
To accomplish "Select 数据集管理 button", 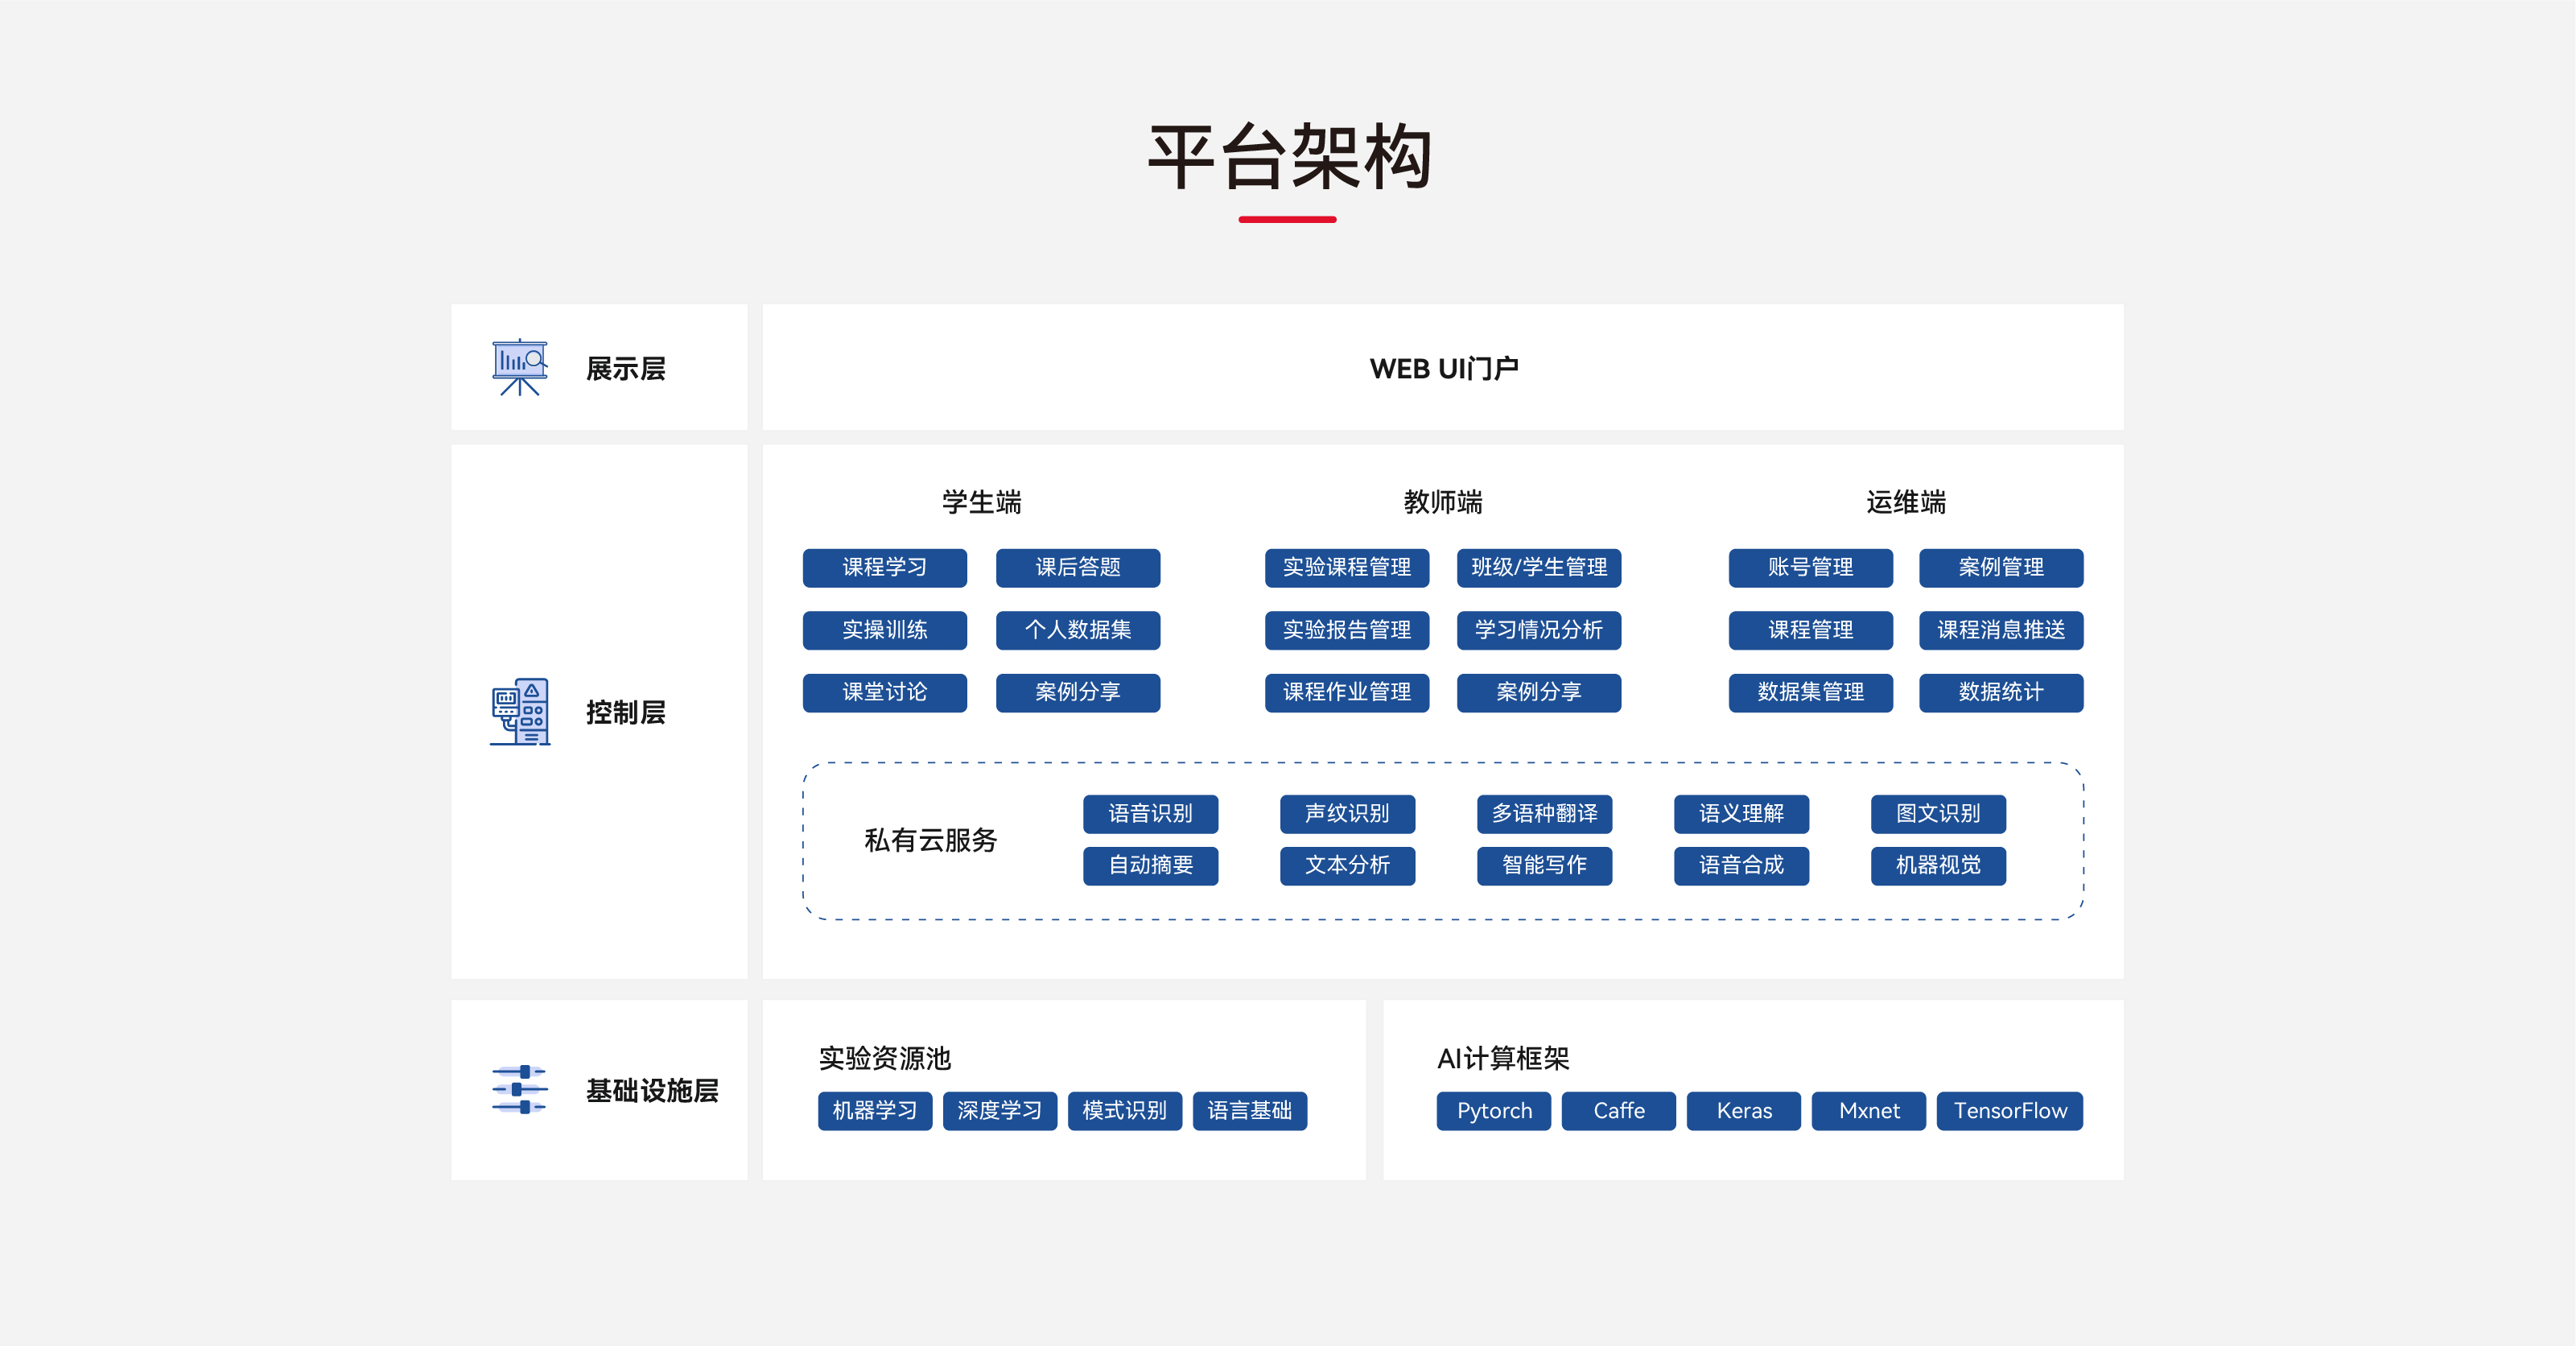I will (x=1811, y=692).
